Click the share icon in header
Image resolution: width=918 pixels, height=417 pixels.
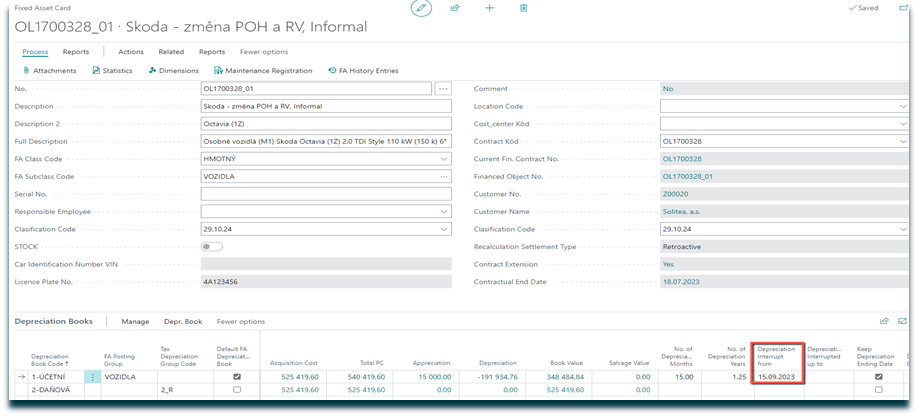point(455,8)
